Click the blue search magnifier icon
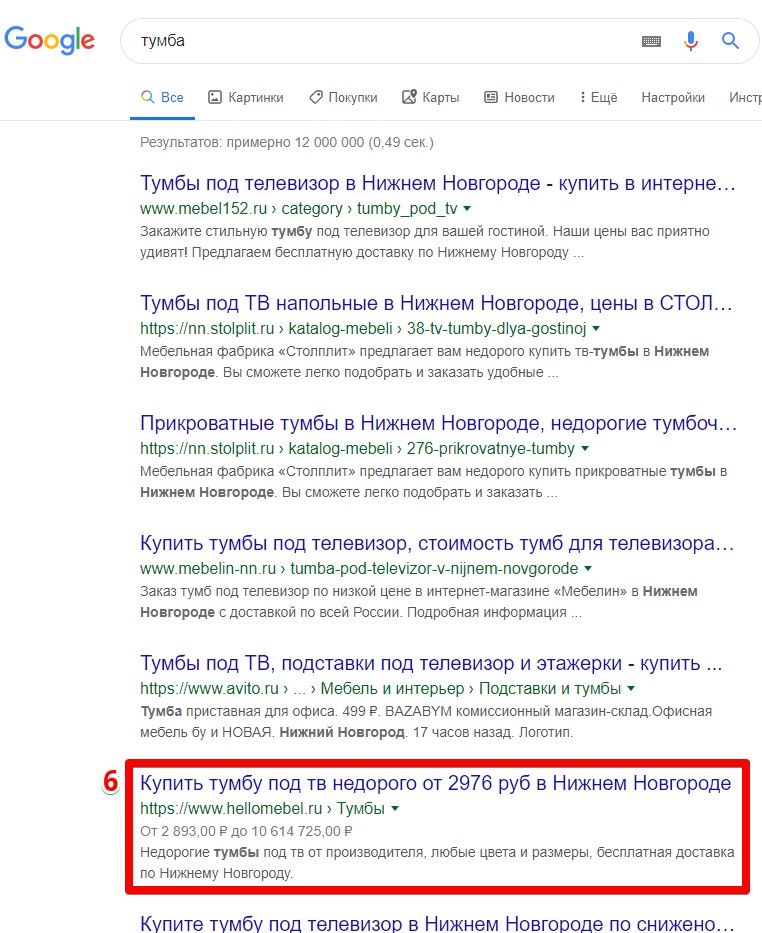 731,41
